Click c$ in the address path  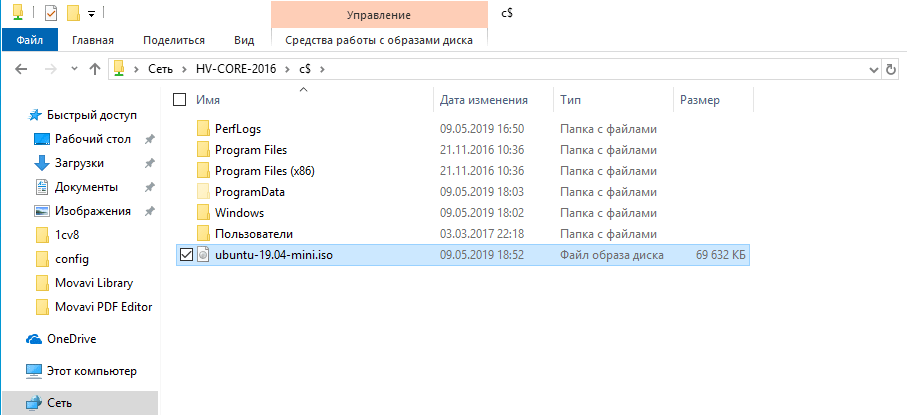[305, 69]
